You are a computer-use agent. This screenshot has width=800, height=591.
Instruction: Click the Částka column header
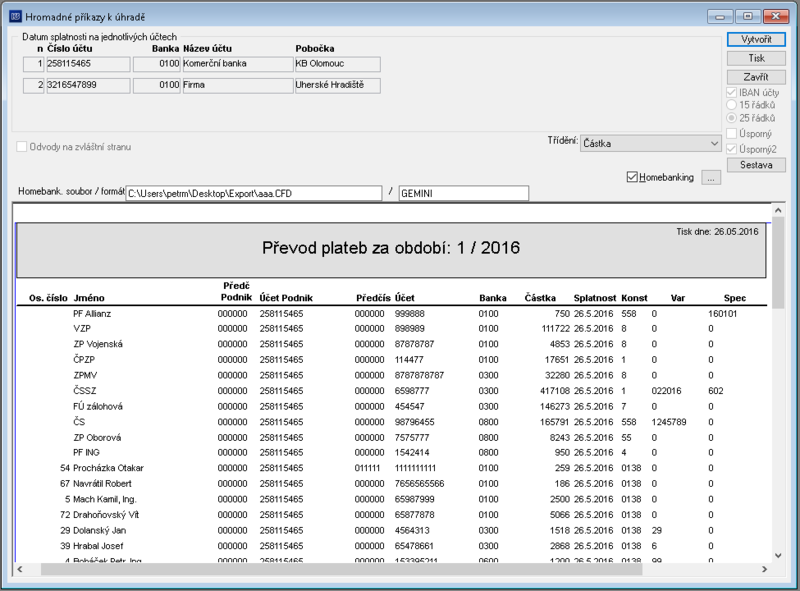(540, 298)
